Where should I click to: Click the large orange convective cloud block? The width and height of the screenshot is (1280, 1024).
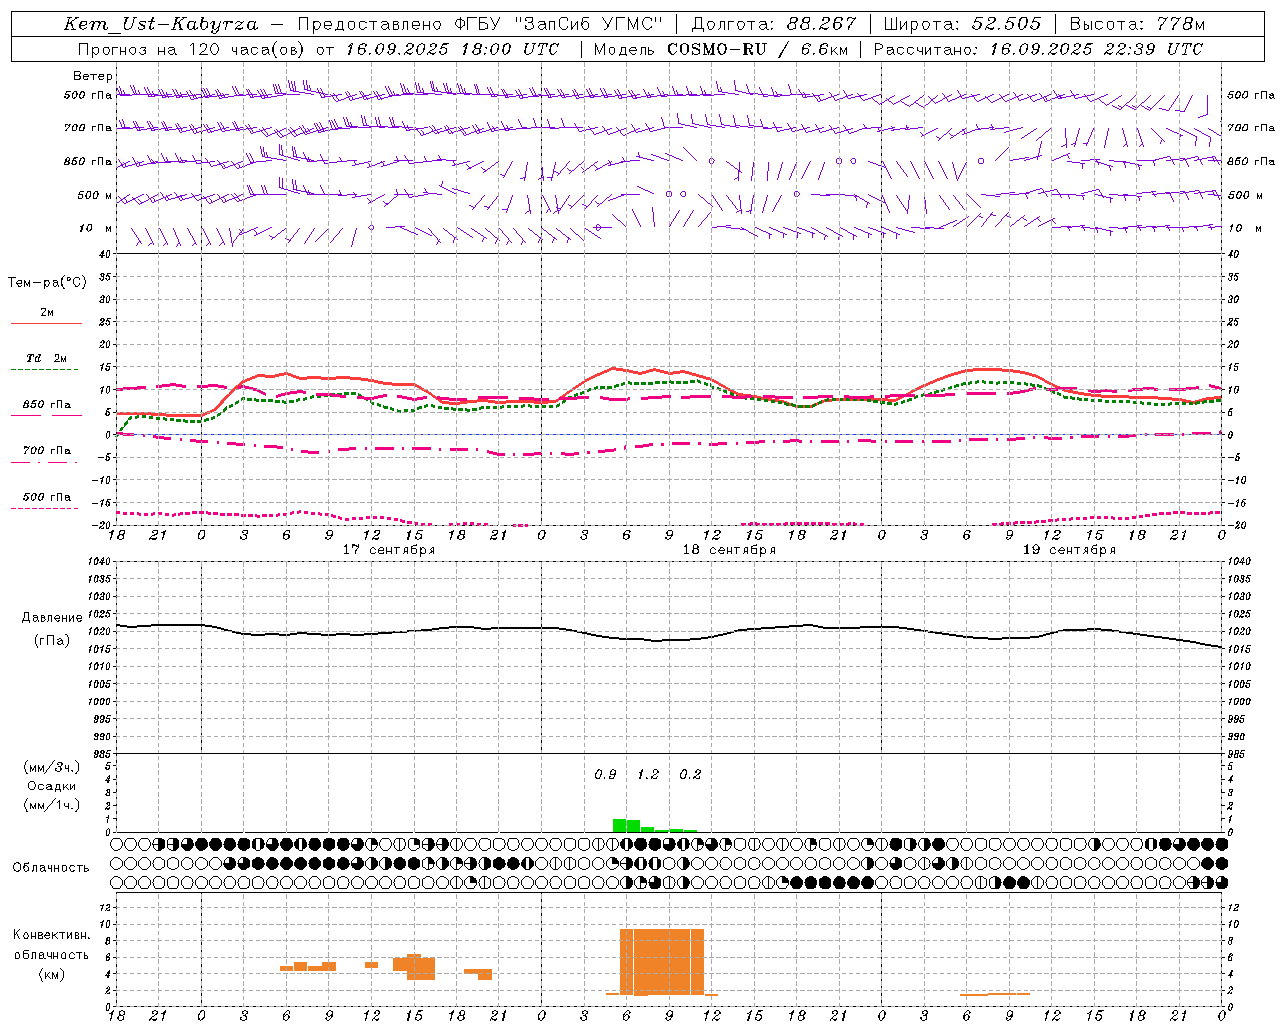[662, 962]
